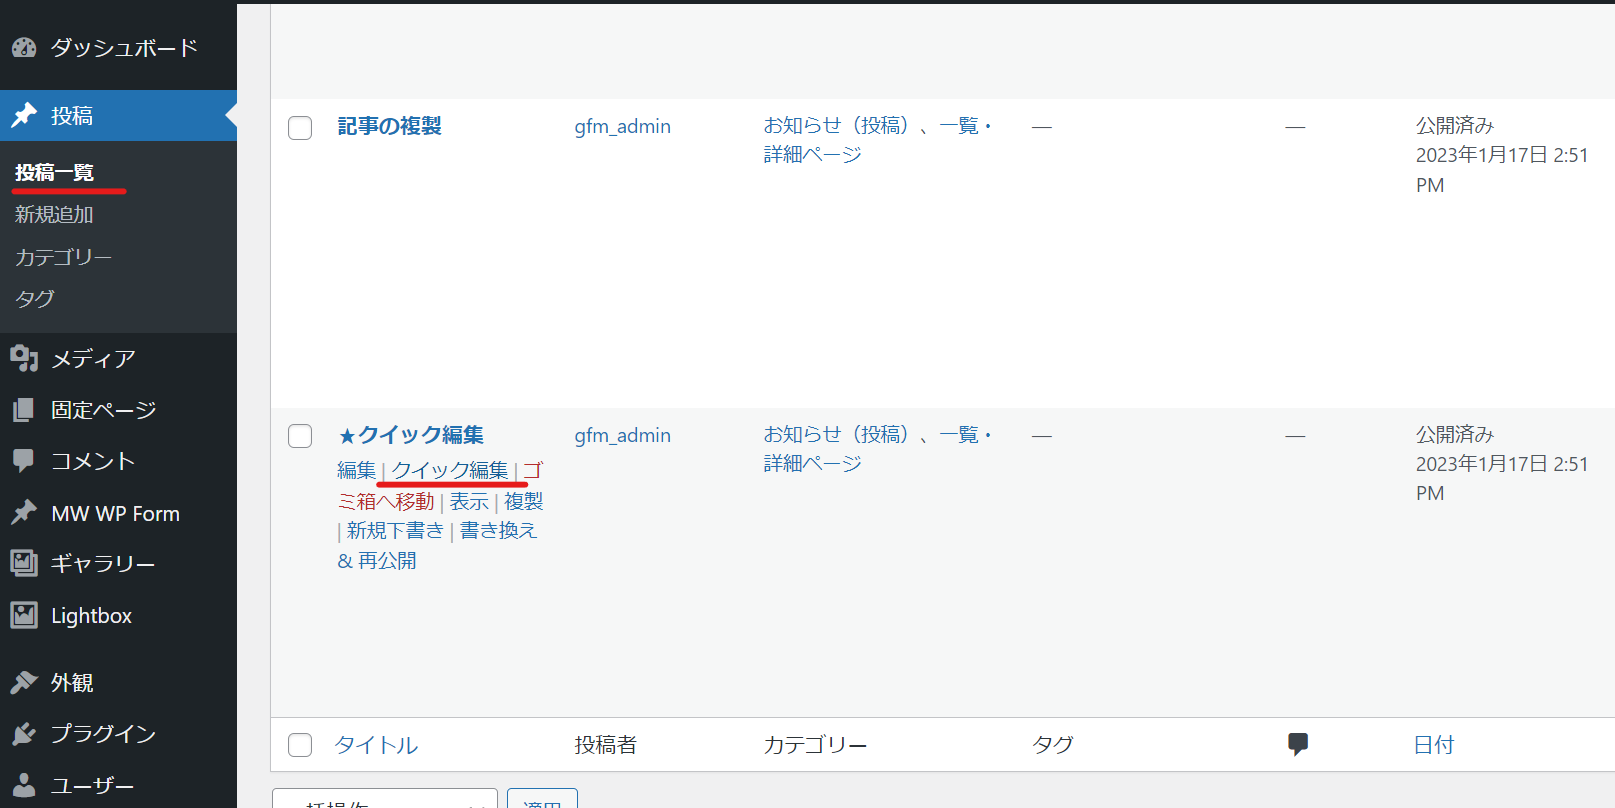Click the Dashboard gauge icon
Image resolution: width=1615 pixels, height=808 pixels.
click(x=24, y=47)
